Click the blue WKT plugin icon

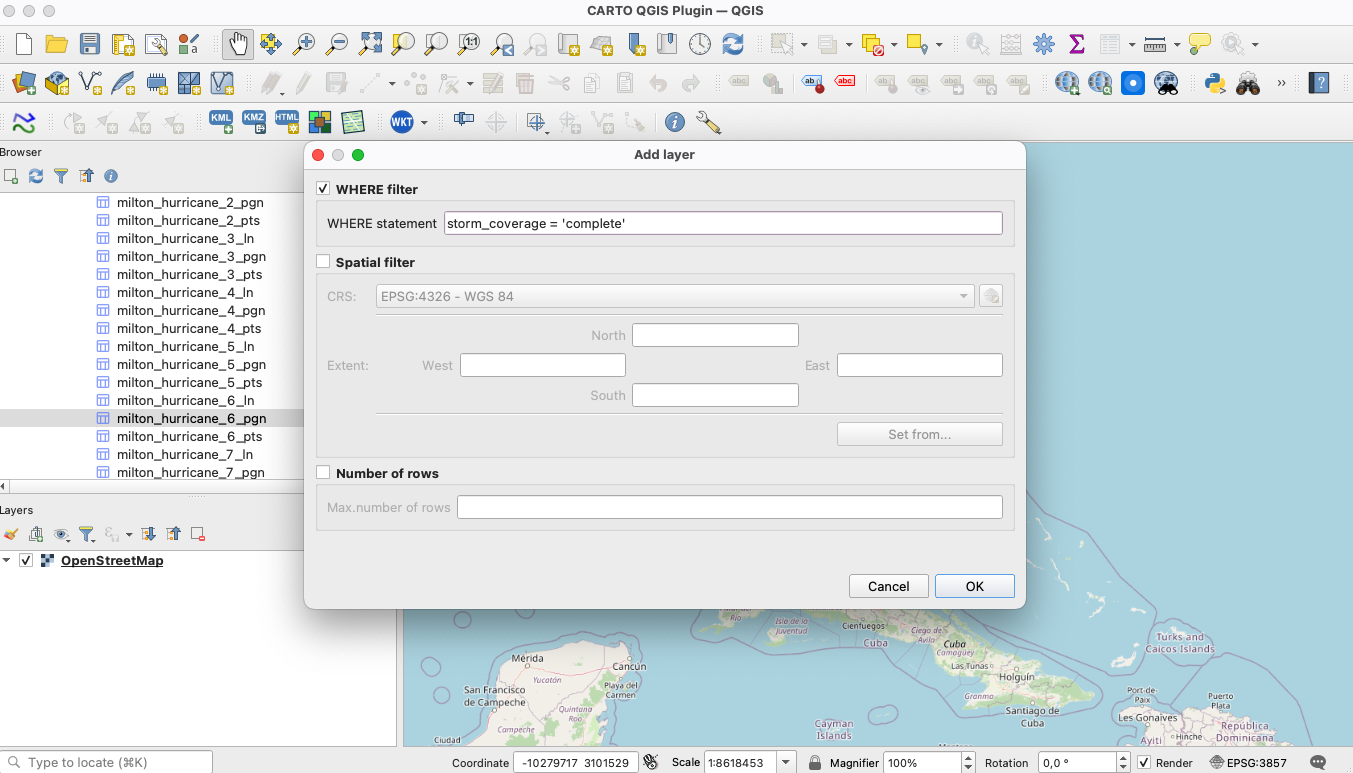coord(401,122)
